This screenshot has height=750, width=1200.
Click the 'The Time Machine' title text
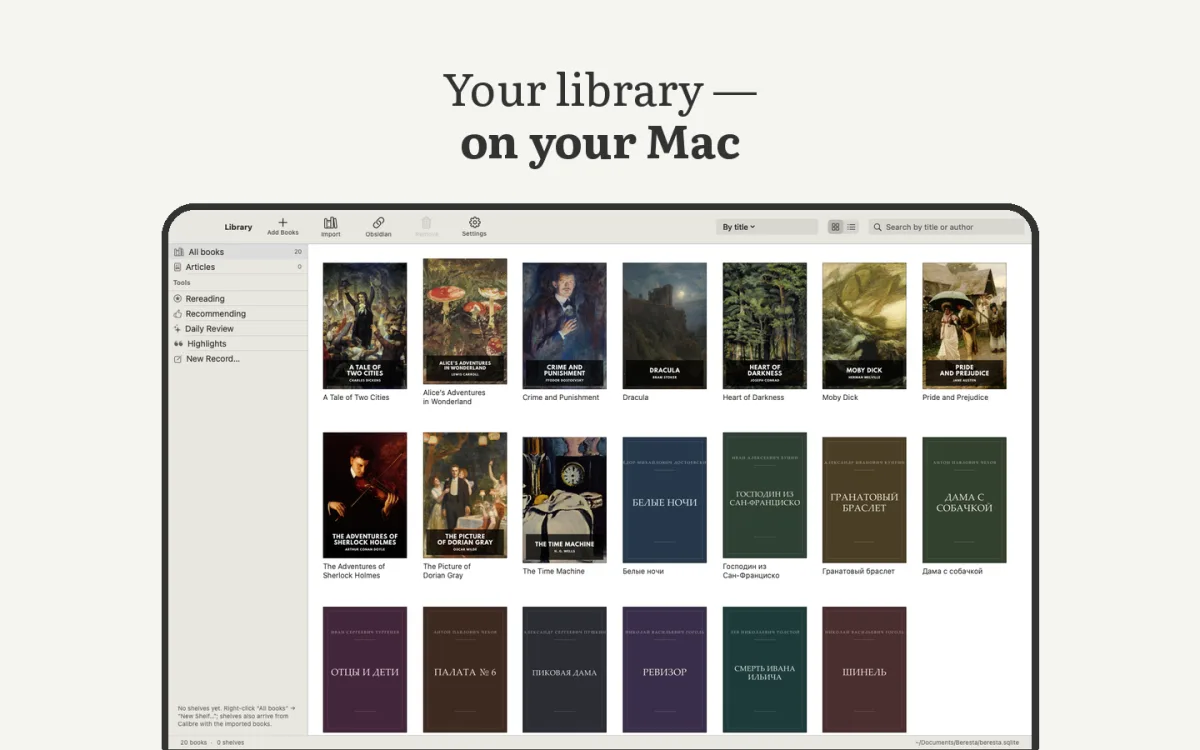(553, 571)
